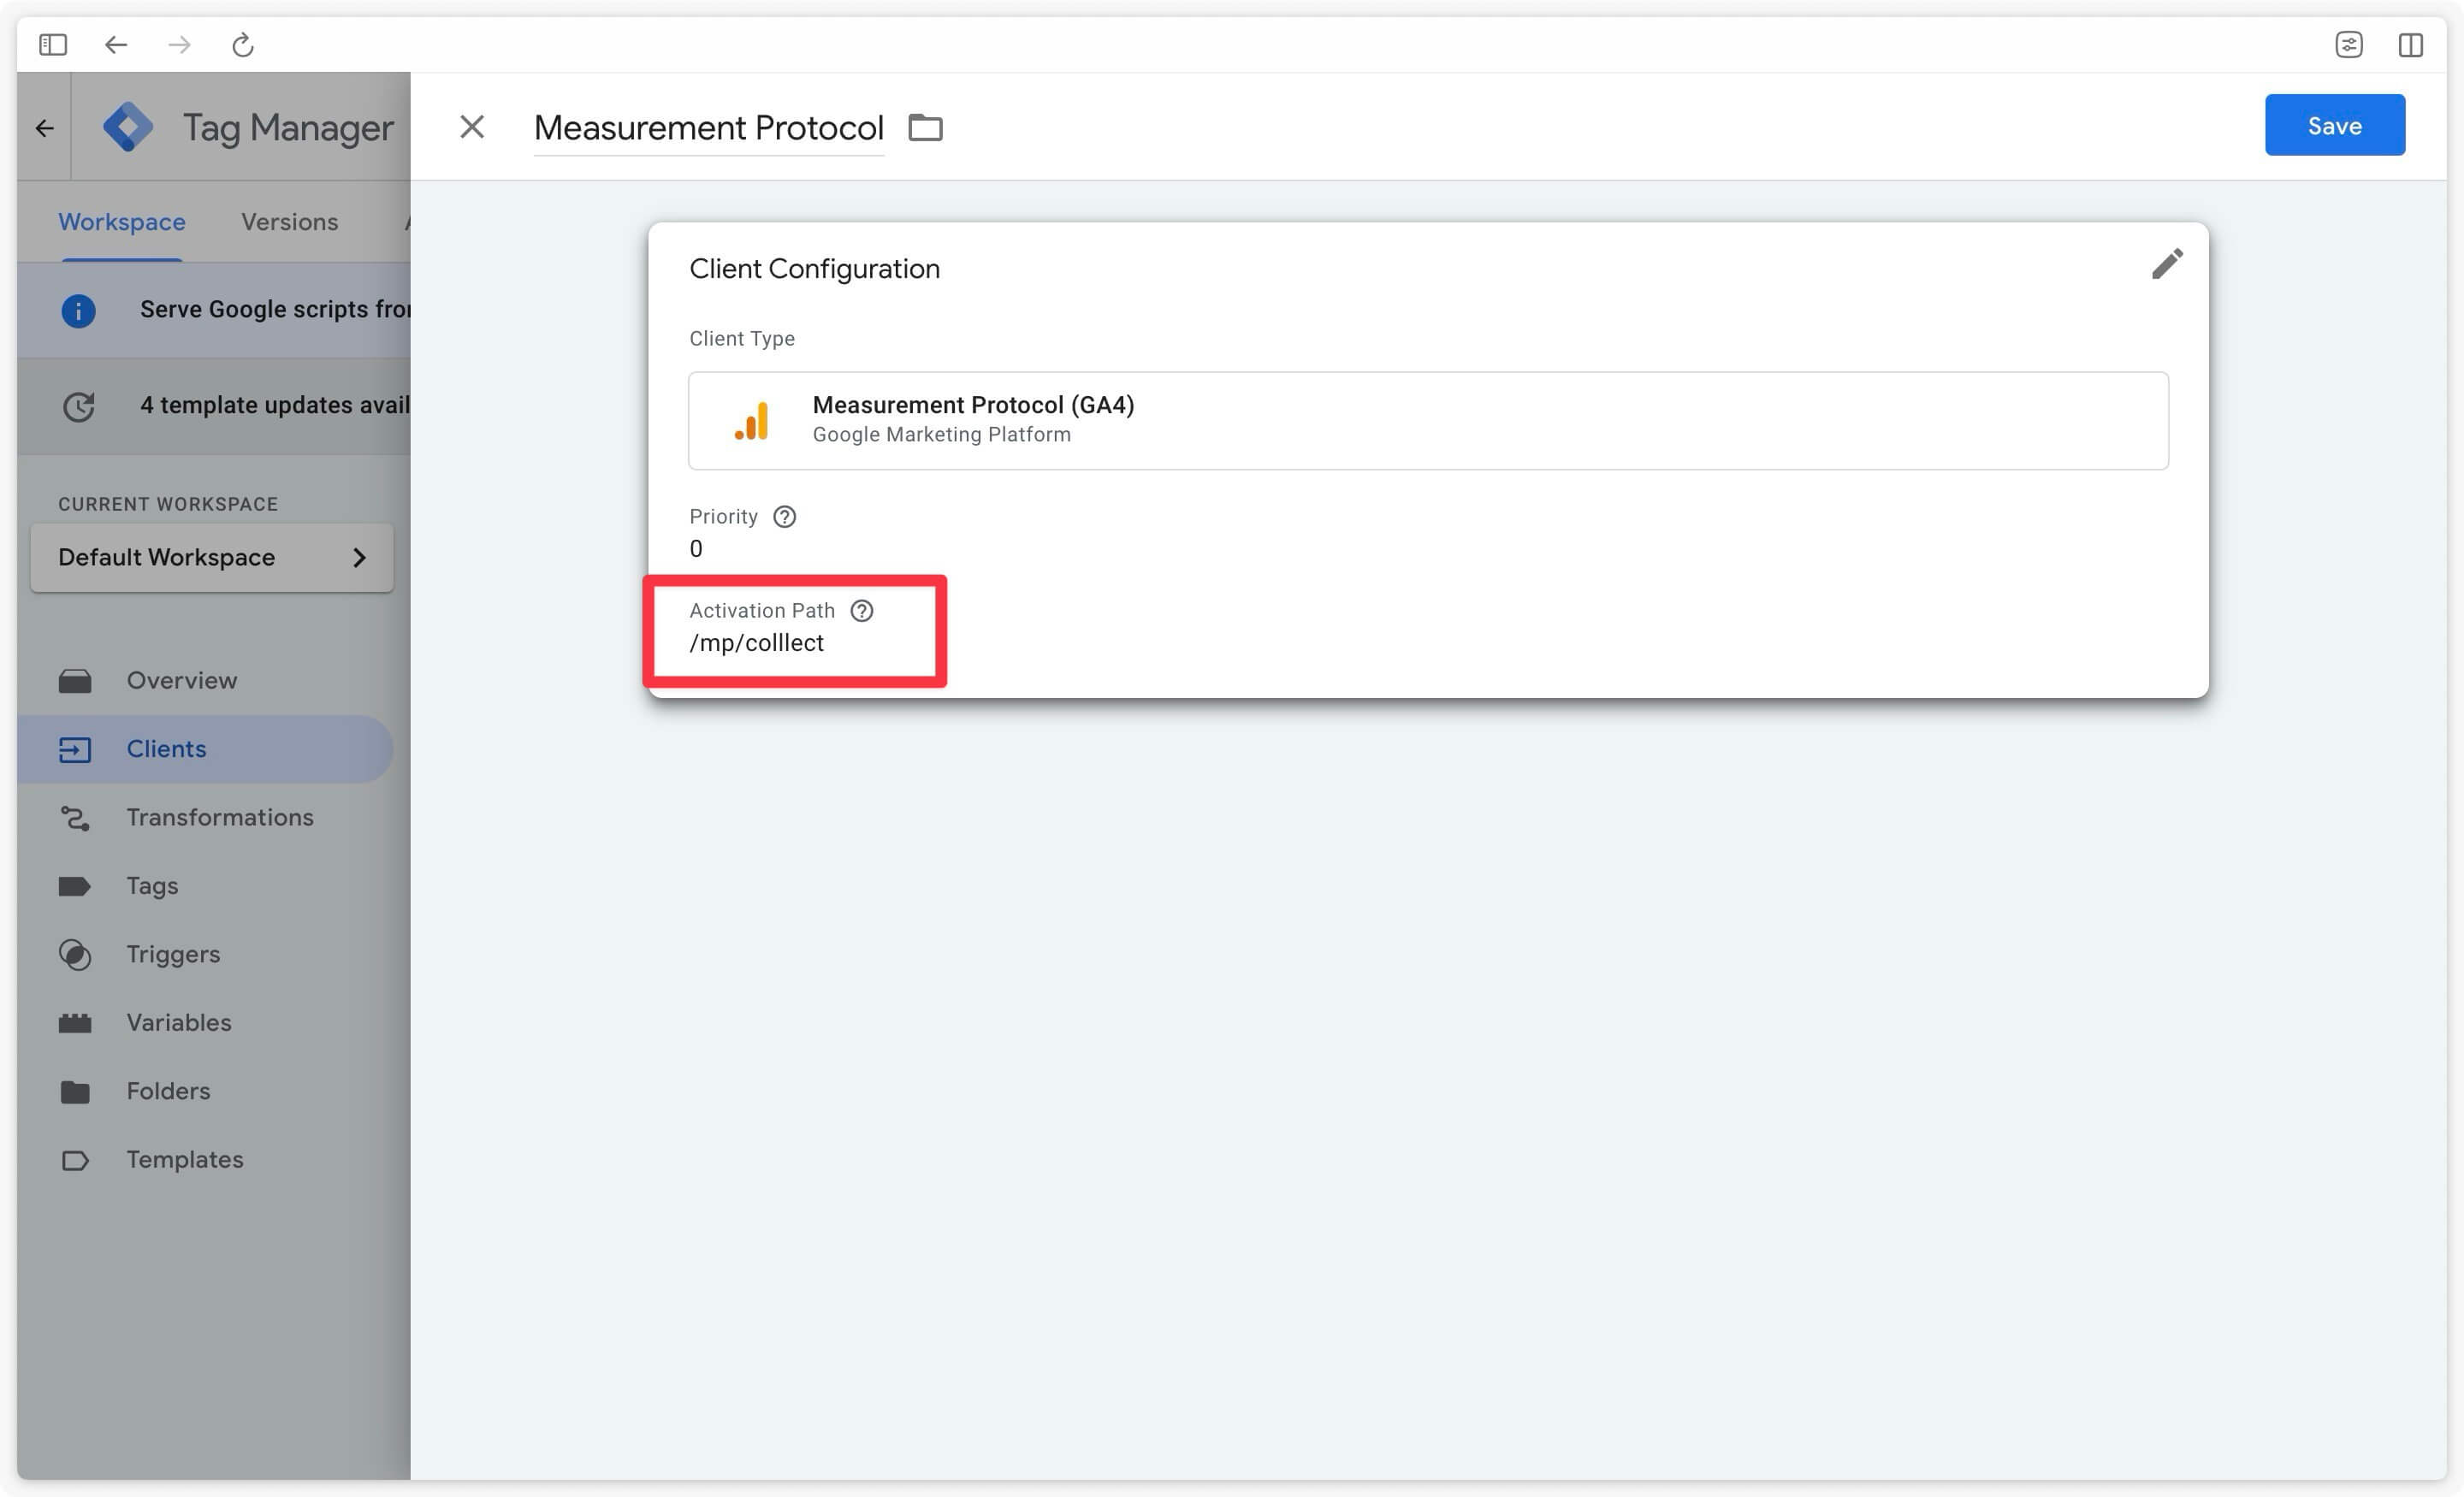This screenshot has height=1497, width=2464.
Task: Edit the Measurement Protocol client name field
Action: pyautogui.click(x=708, y=128)
